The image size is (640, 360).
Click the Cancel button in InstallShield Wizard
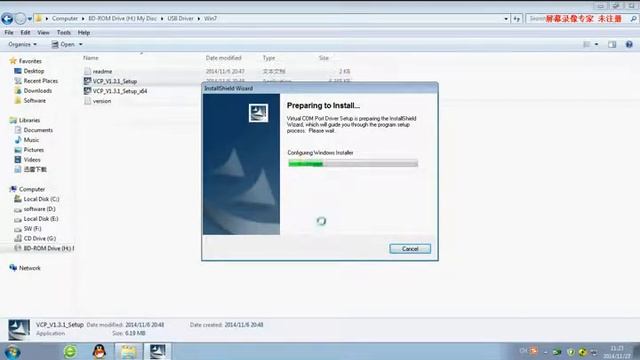[x=410, y=249]
